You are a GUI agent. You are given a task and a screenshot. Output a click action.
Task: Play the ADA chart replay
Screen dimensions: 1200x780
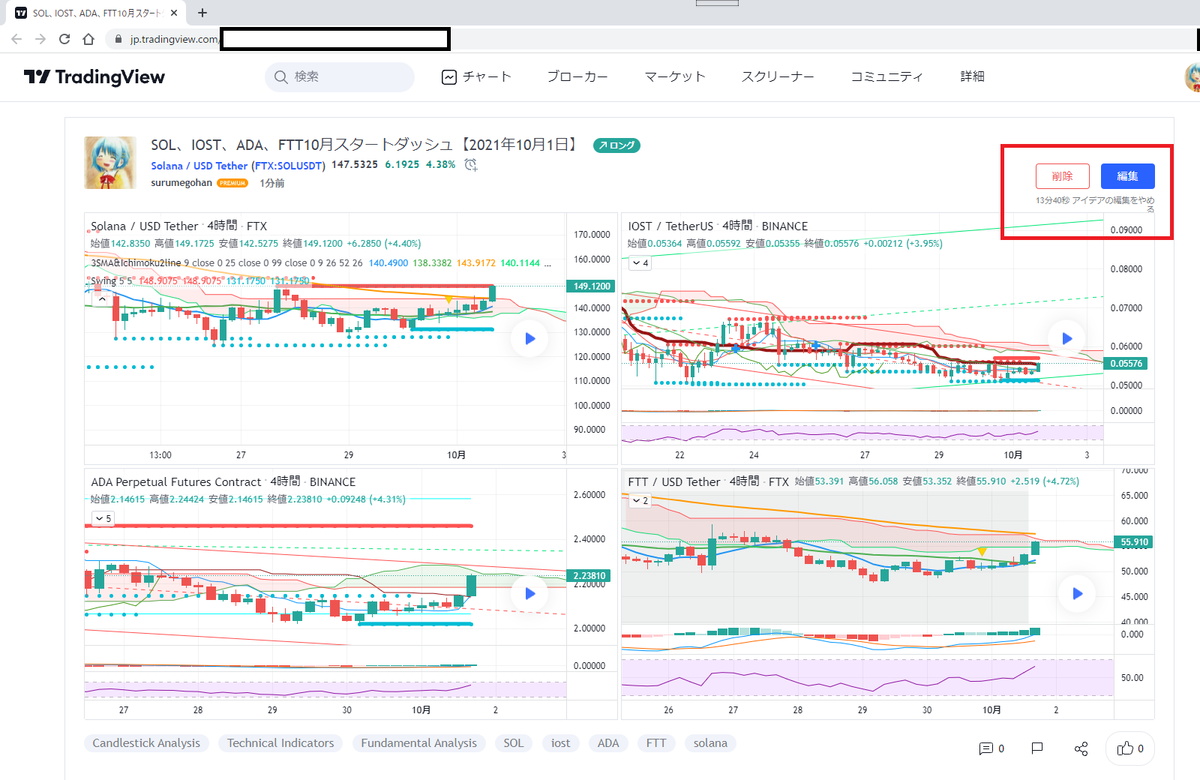[x=530, y=593]
